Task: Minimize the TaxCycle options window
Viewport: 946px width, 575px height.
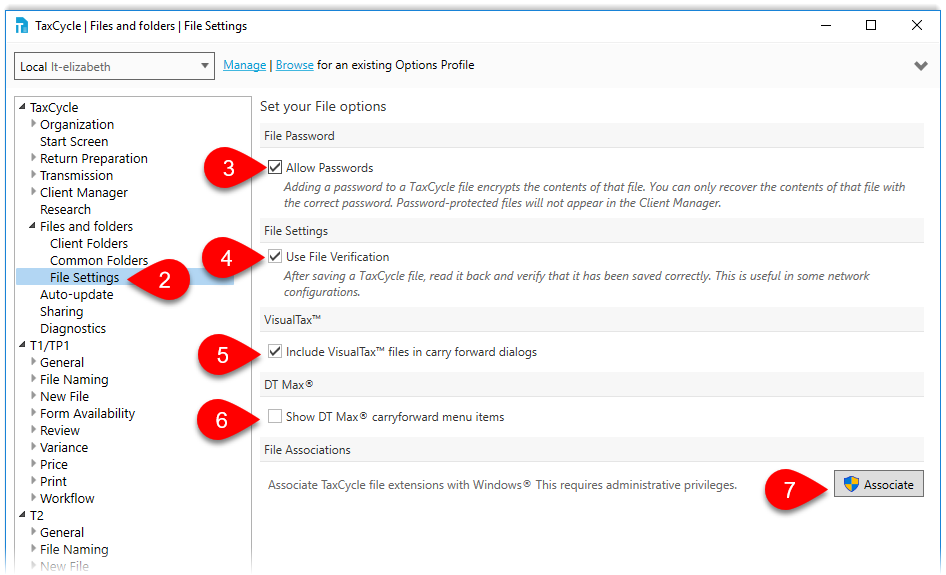Action: point(826,25)
